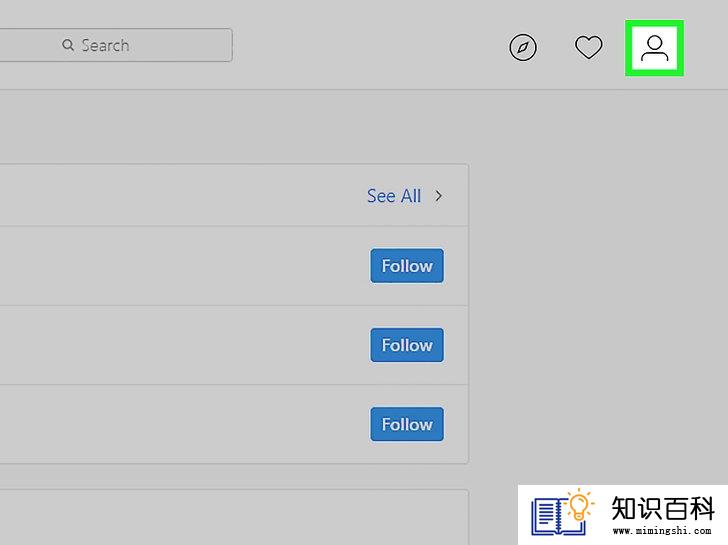
Task: Follow the first suggested account
Action: [x=407, y=266]
